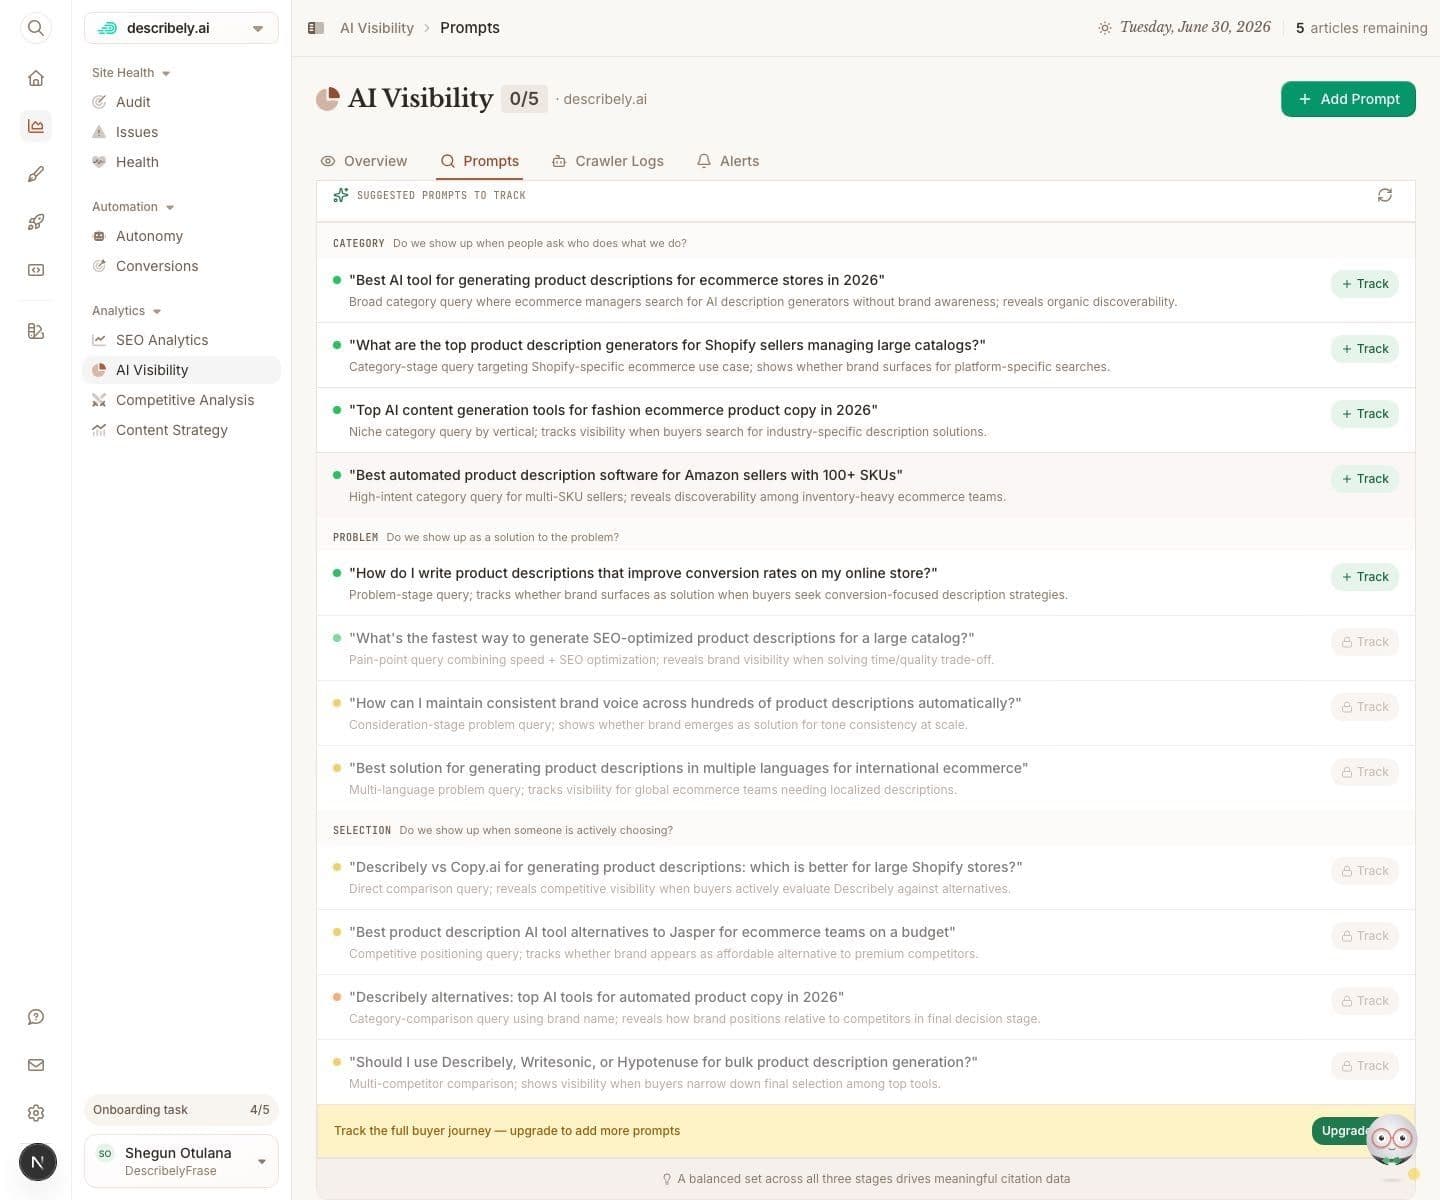Track the Shopify sellers large catalogs prompt
This screenshot has height=1200, width=1440.
1365,349
